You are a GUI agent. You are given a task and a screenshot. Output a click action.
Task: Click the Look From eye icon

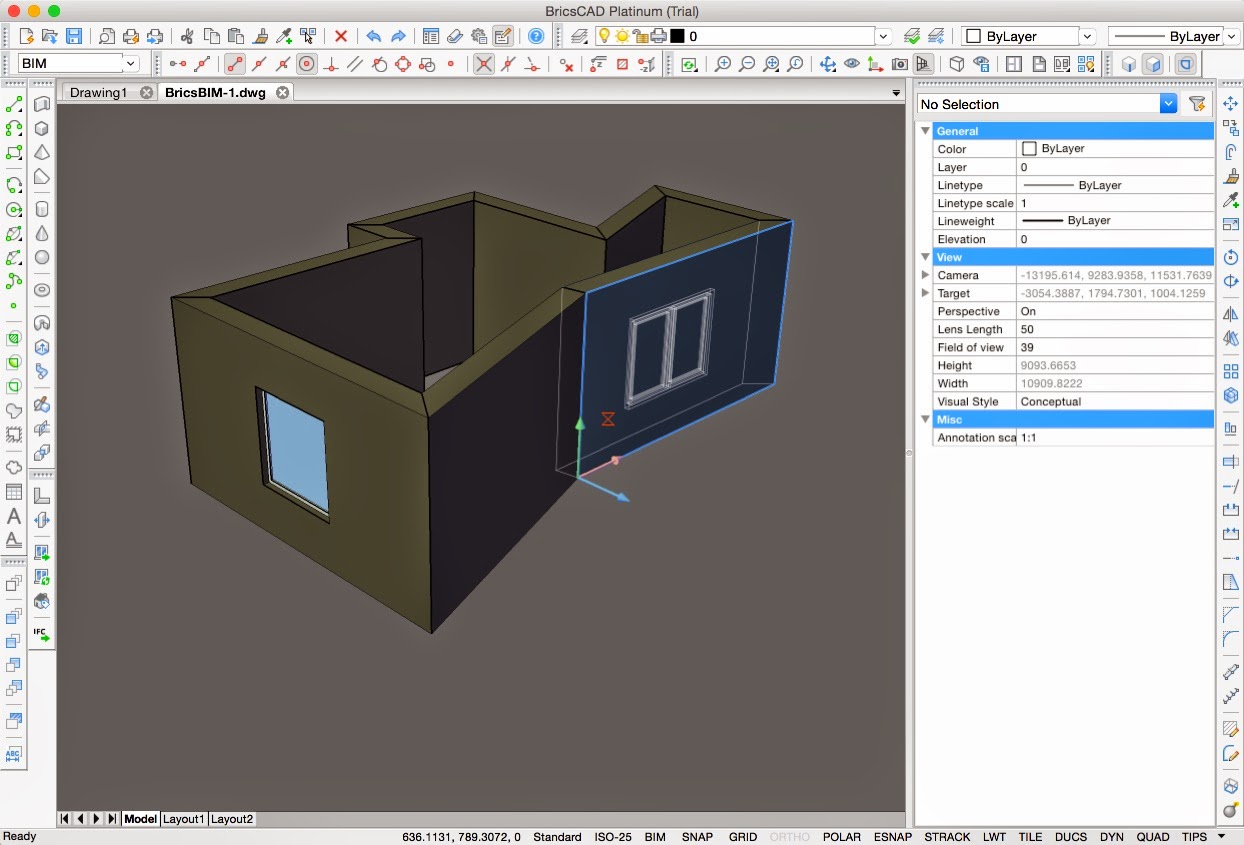coord(852,64)
